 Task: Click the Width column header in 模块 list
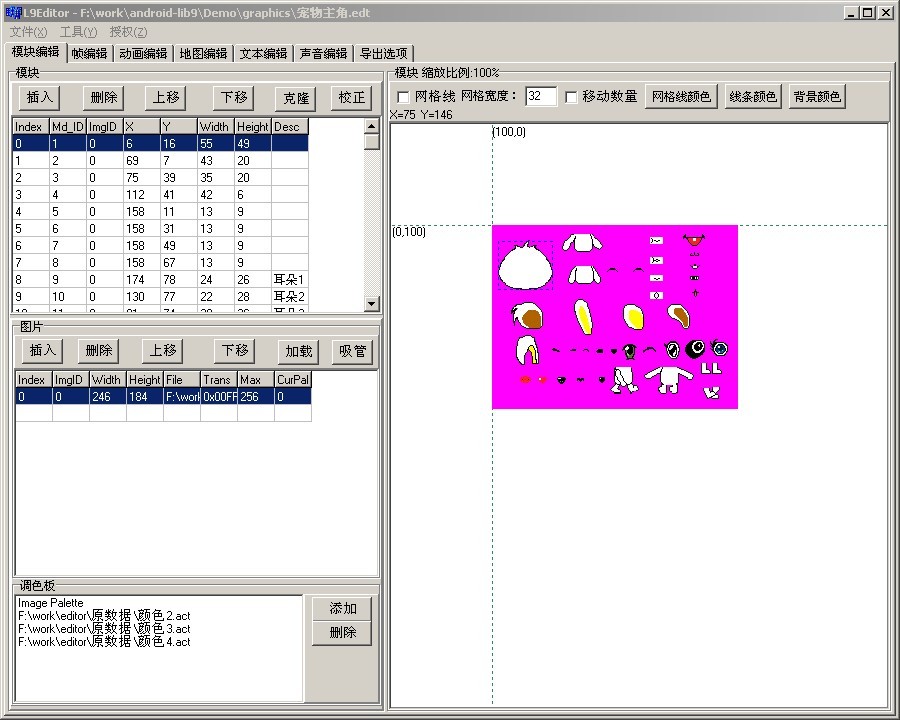point(216,126)
